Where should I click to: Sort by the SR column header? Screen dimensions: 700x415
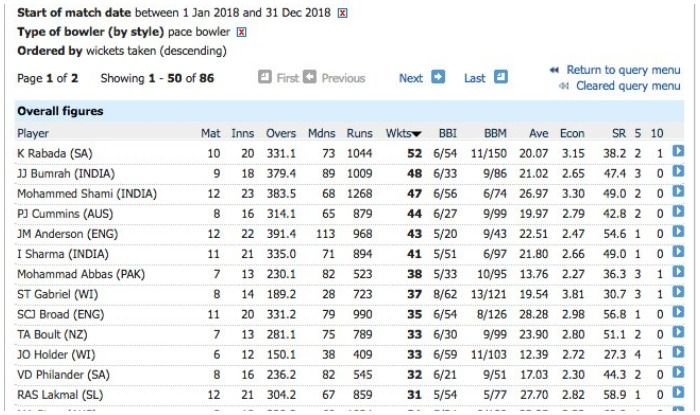coord(619,133)
